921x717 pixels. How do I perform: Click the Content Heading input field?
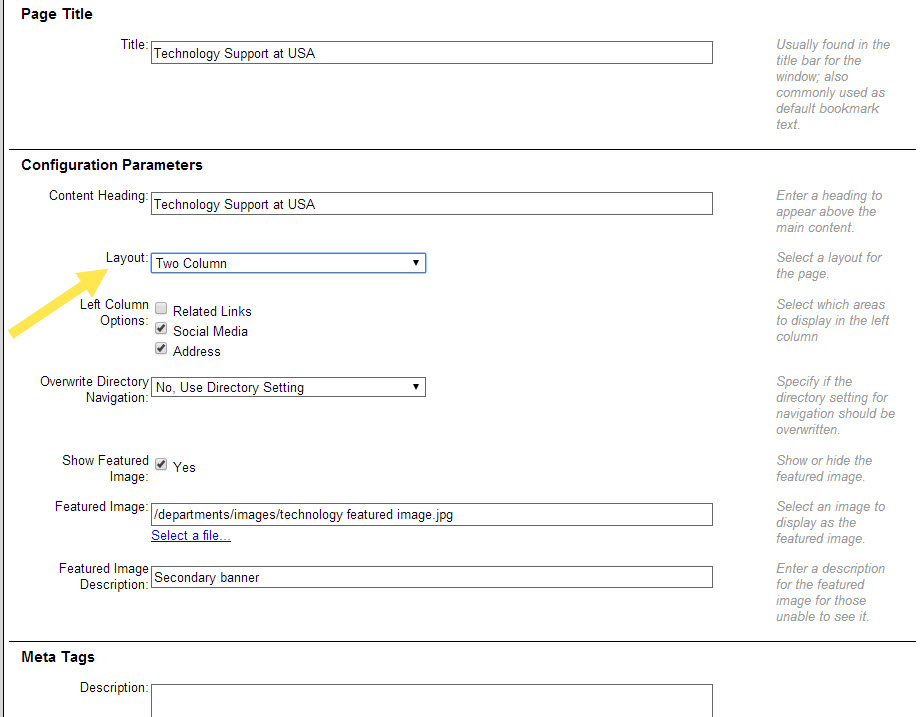432,204
